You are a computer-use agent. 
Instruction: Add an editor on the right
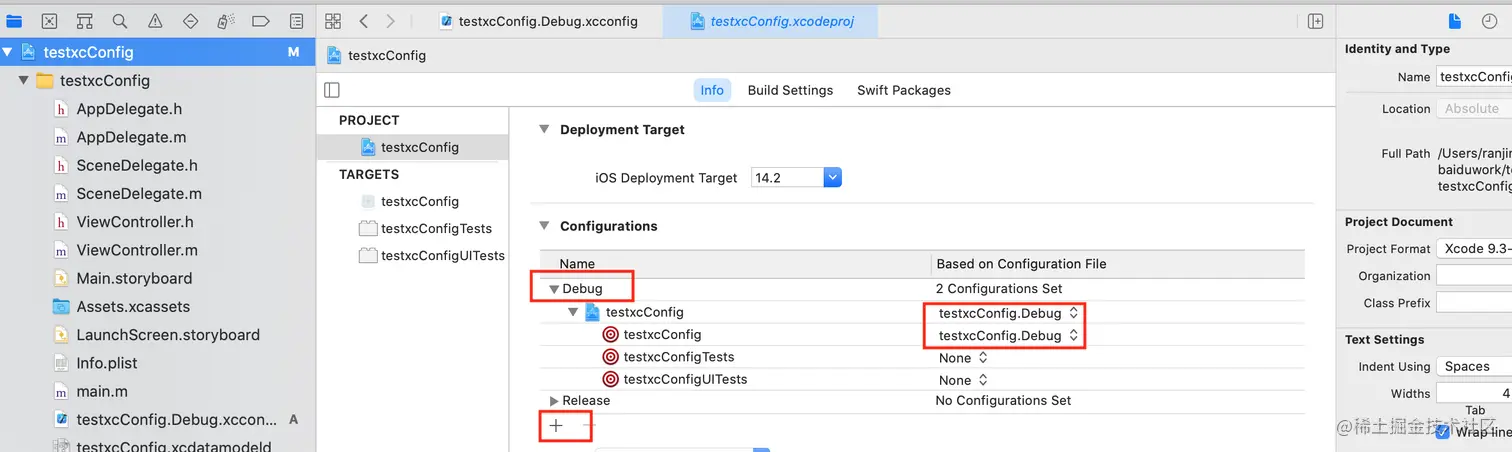[1315, 21]
